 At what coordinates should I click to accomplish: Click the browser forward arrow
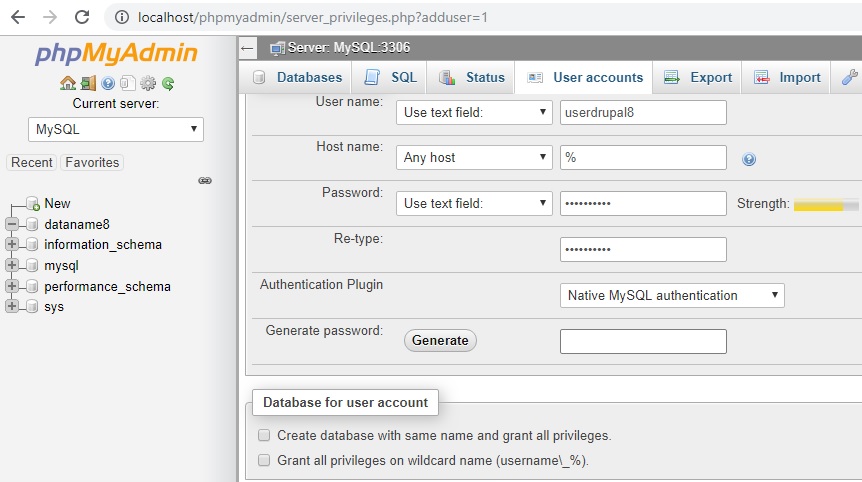click(50, 18)
